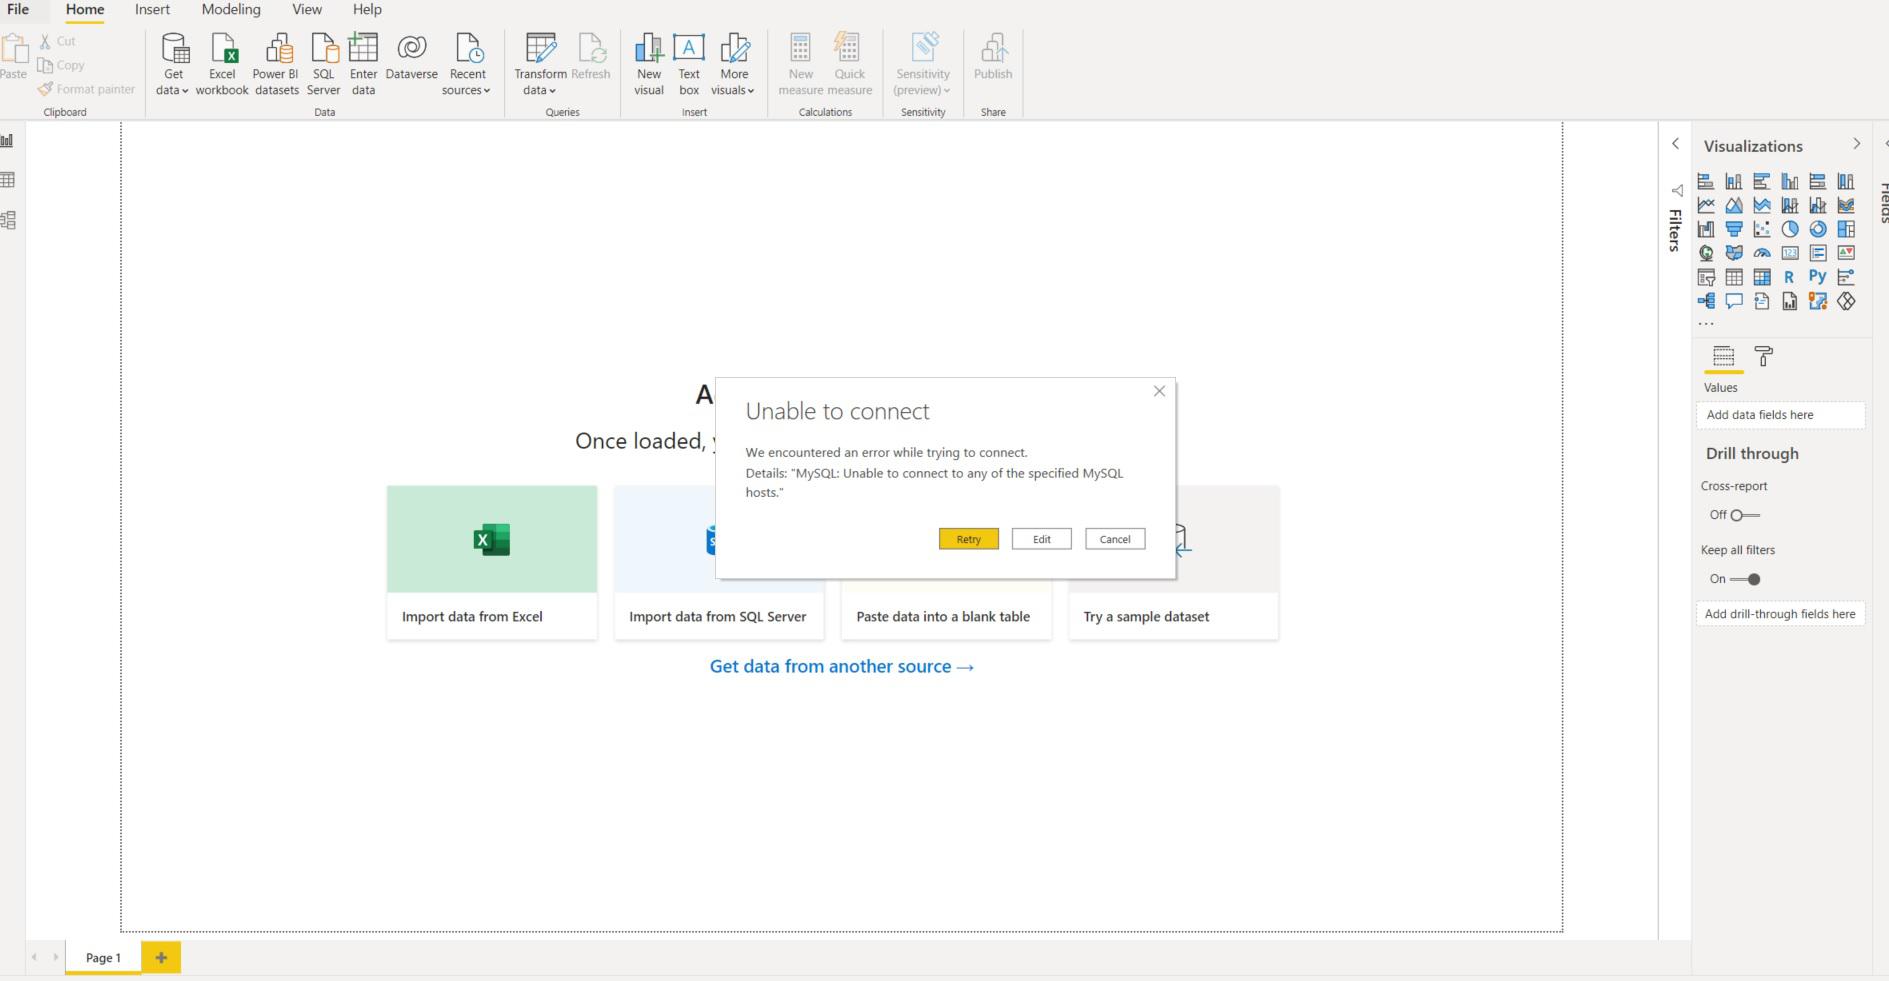Select the R script visual
The image size is (1889, 981).
1790,277
